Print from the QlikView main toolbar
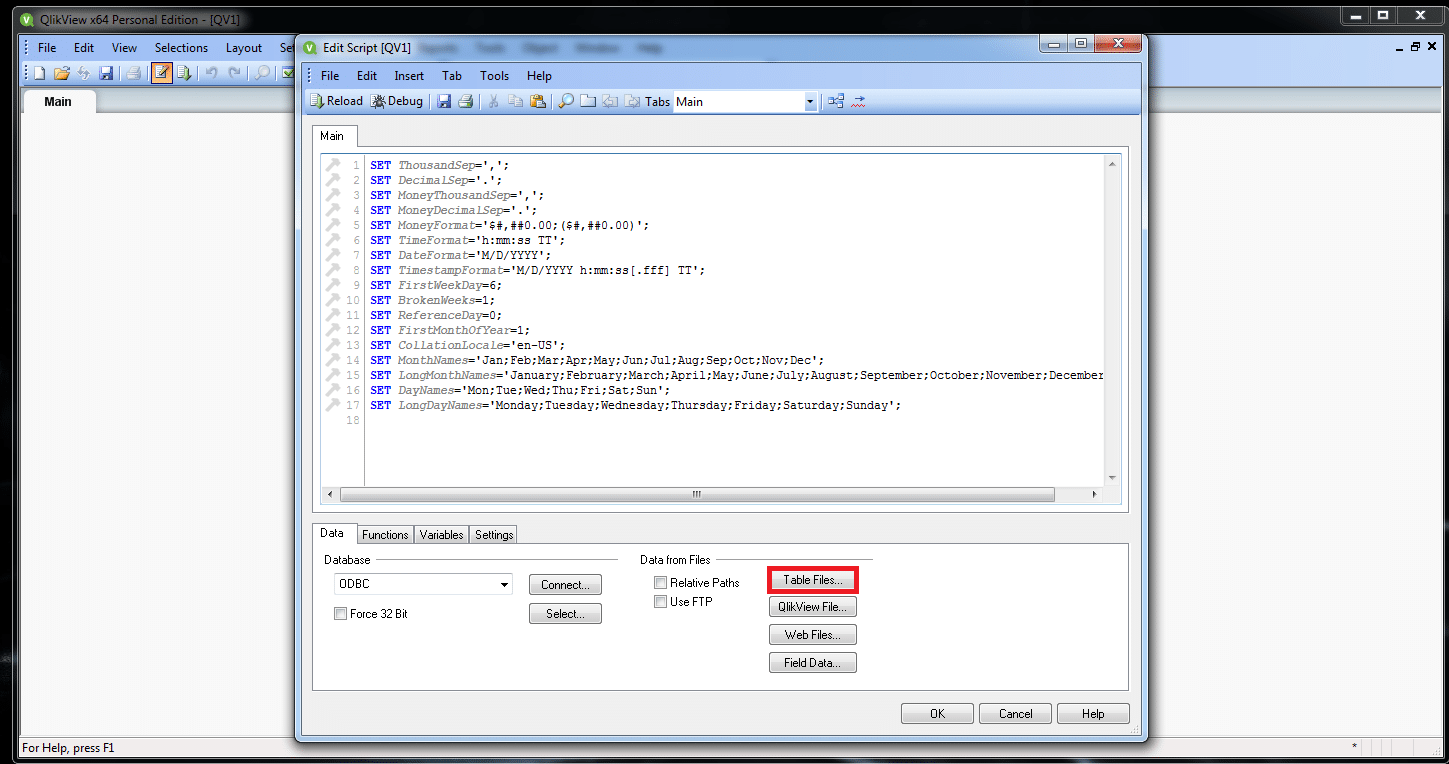 [x=133, y=73]
